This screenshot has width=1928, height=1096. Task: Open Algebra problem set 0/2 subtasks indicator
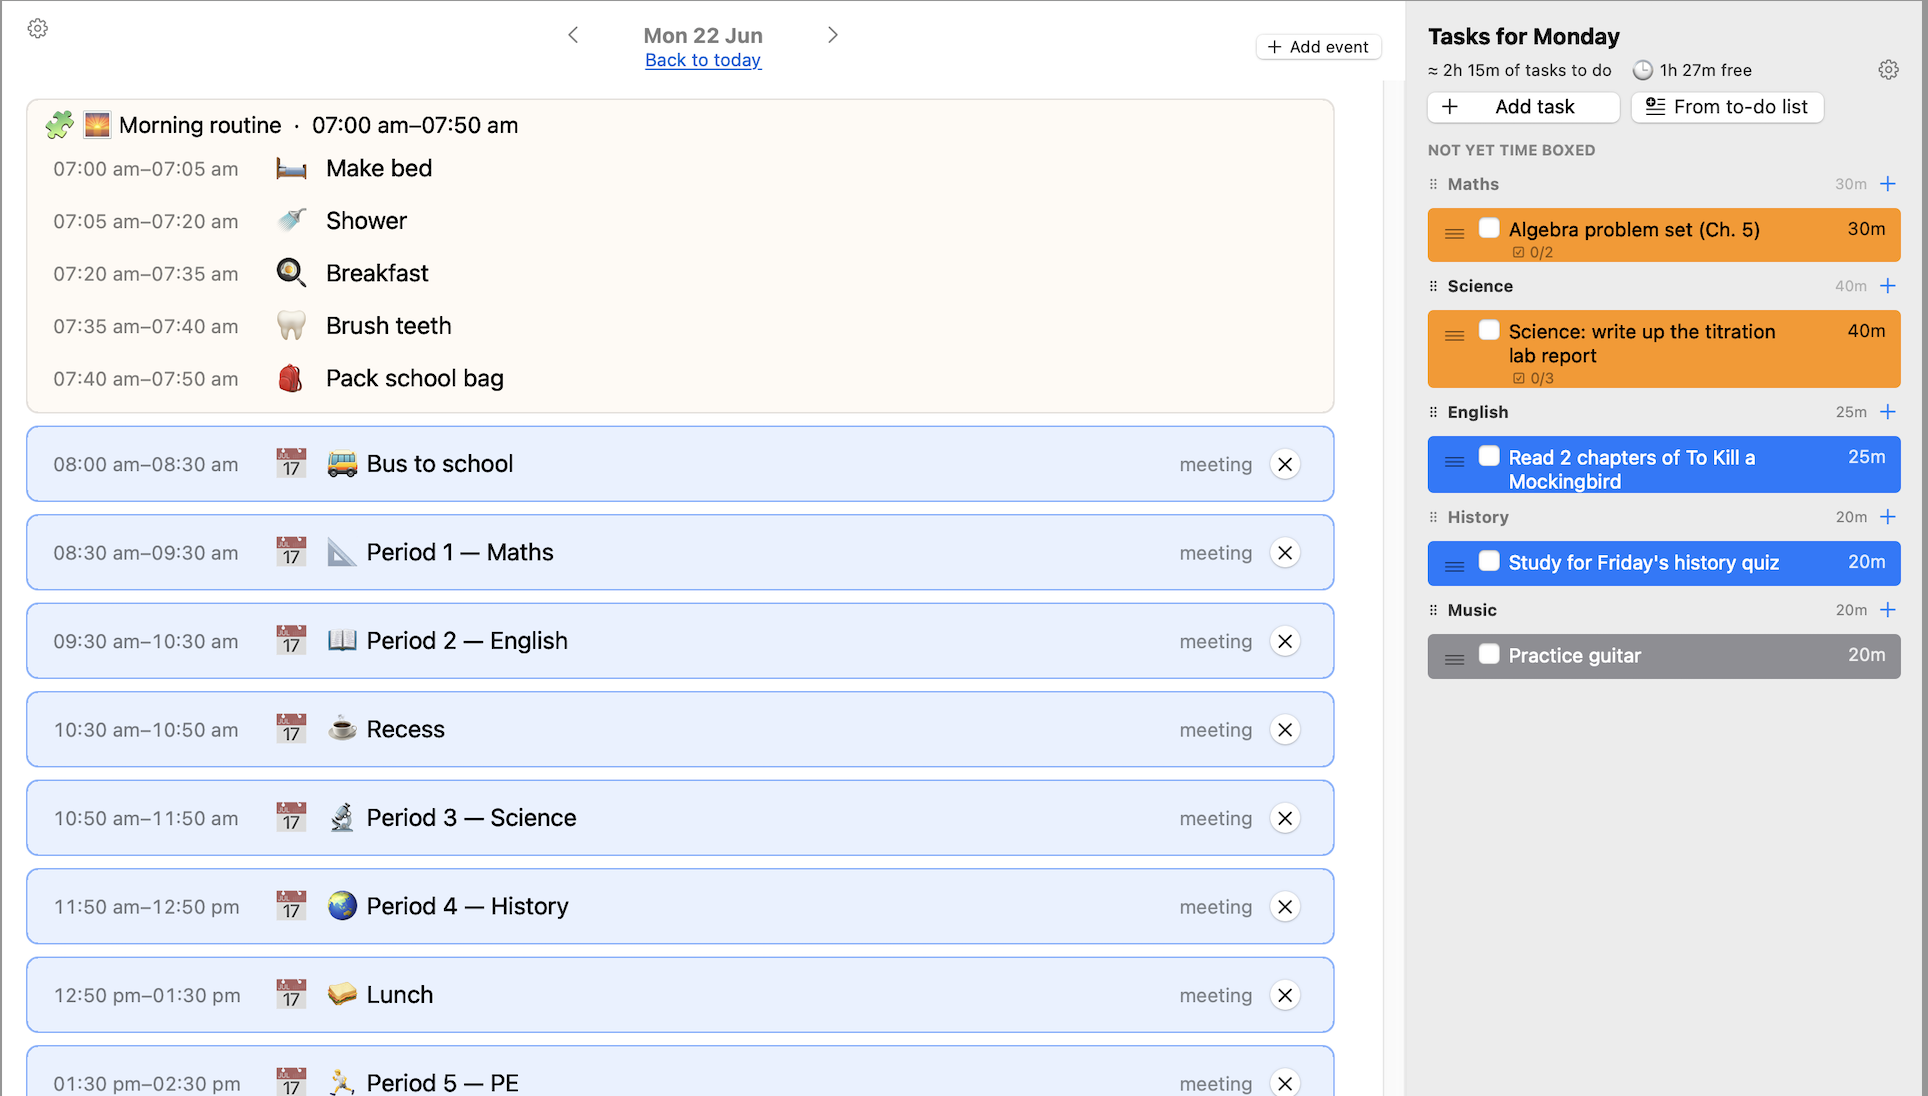pyautogui.click(x=1533, y=253)
